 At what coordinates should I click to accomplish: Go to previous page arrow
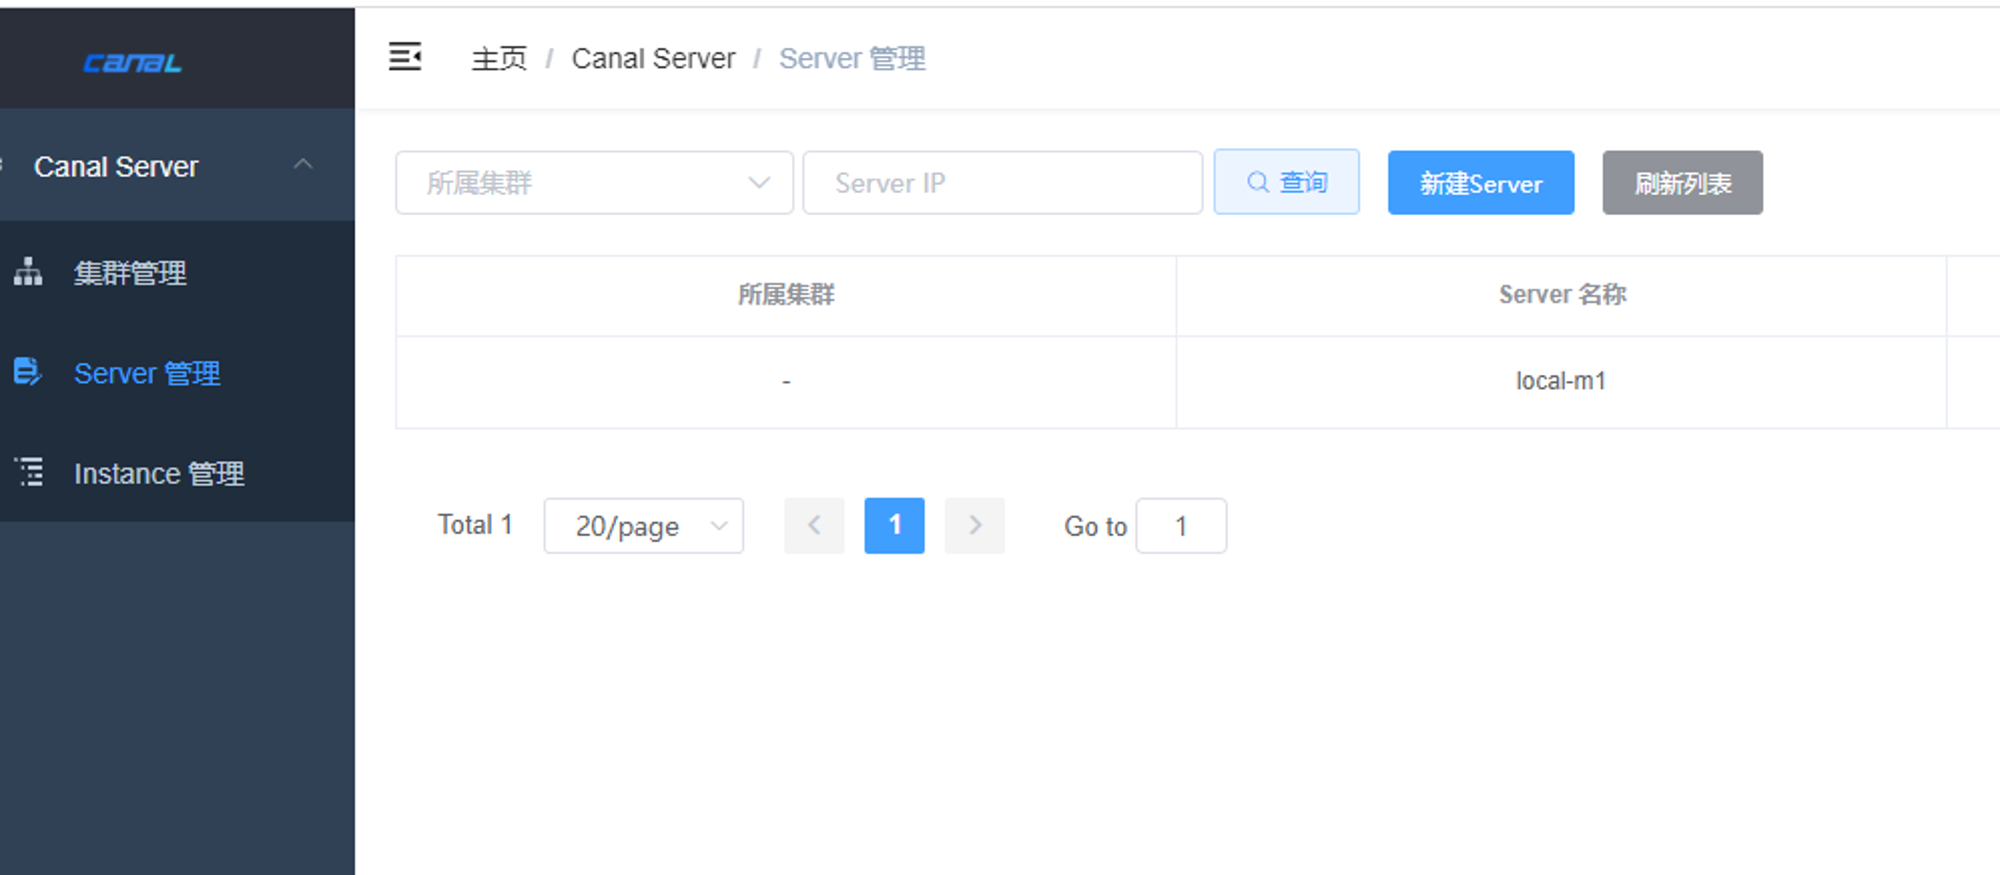coord(814,526)
